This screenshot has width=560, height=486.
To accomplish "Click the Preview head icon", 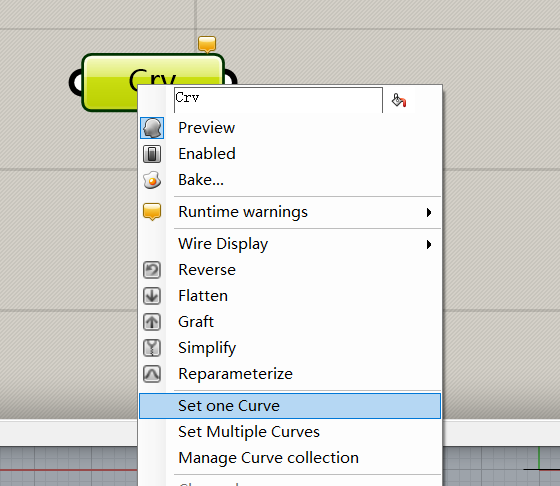I will pos(152,128).
